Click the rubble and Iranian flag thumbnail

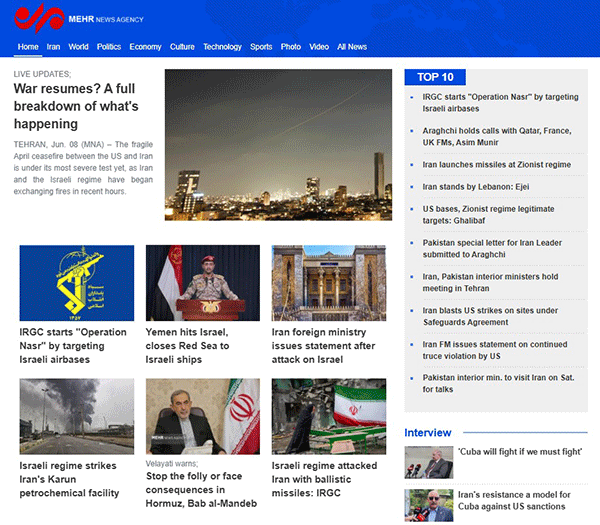click(x=329, y=416)
